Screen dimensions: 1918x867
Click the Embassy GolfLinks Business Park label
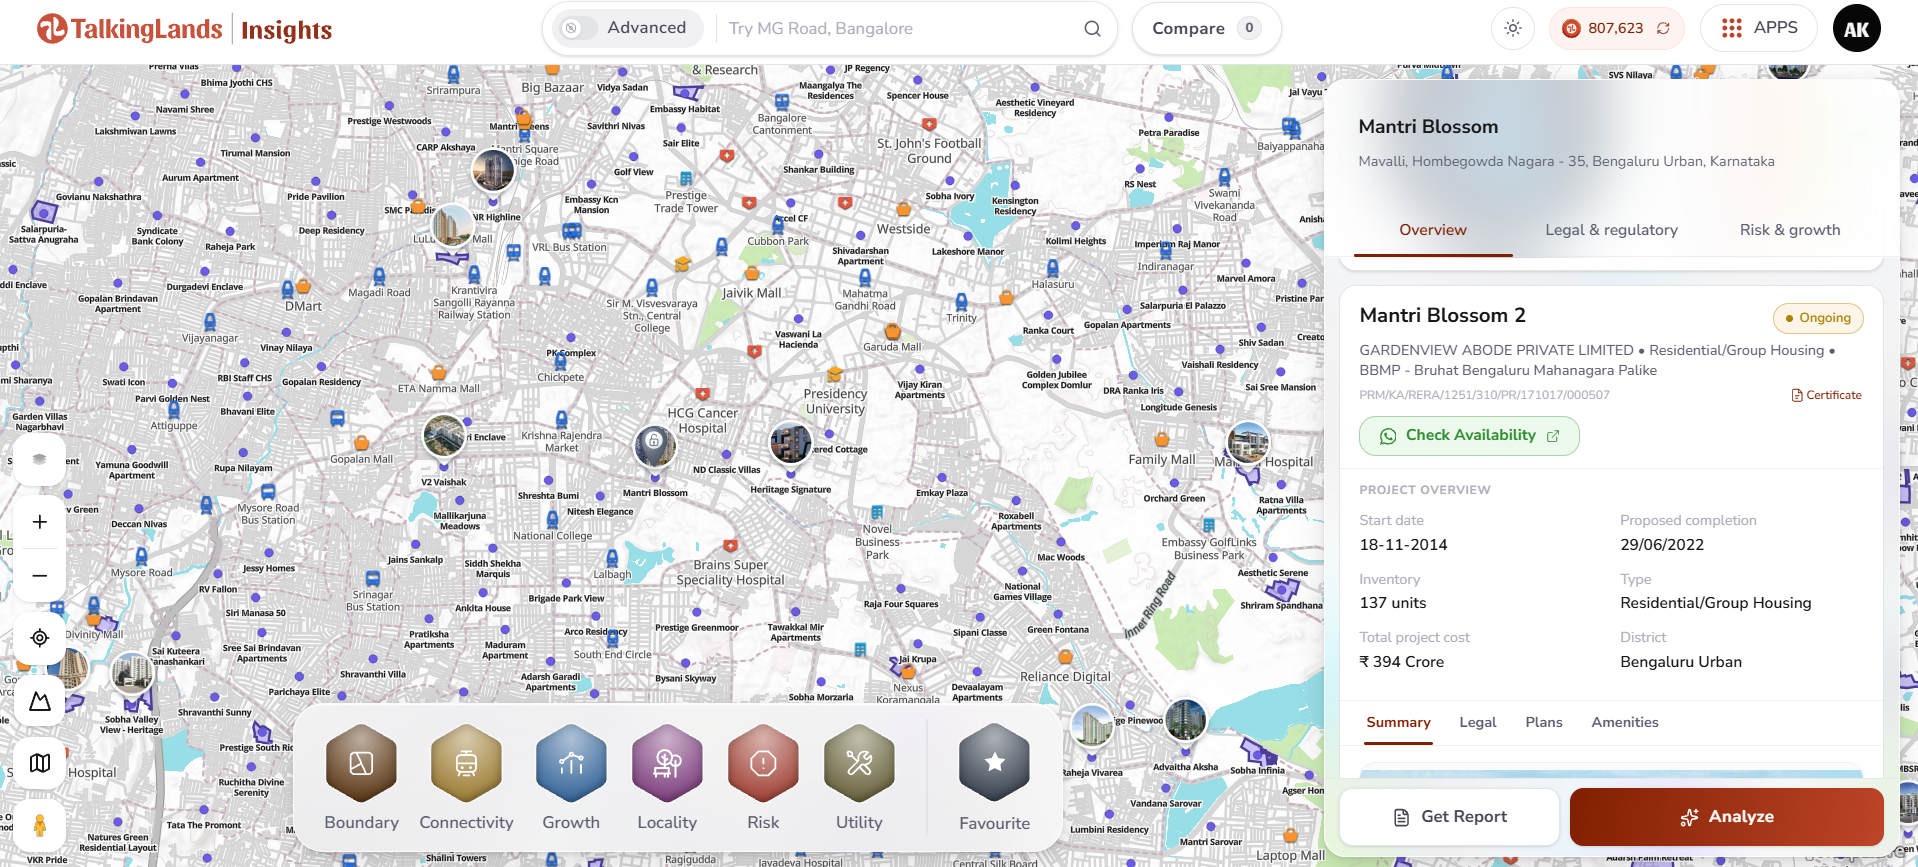[1209, 549]
